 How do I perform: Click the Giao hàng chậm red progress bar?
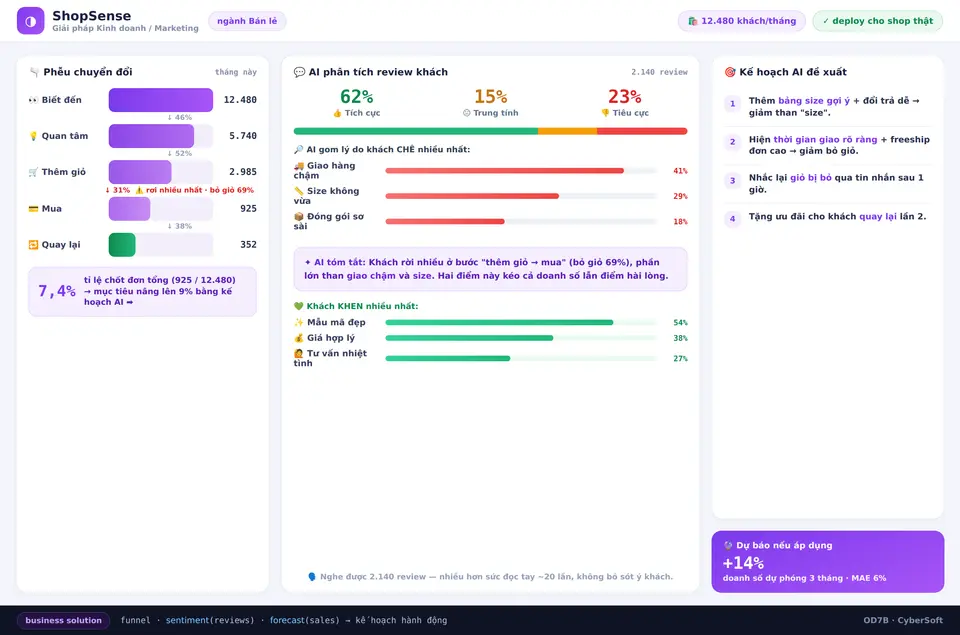(x=521, y=171)
